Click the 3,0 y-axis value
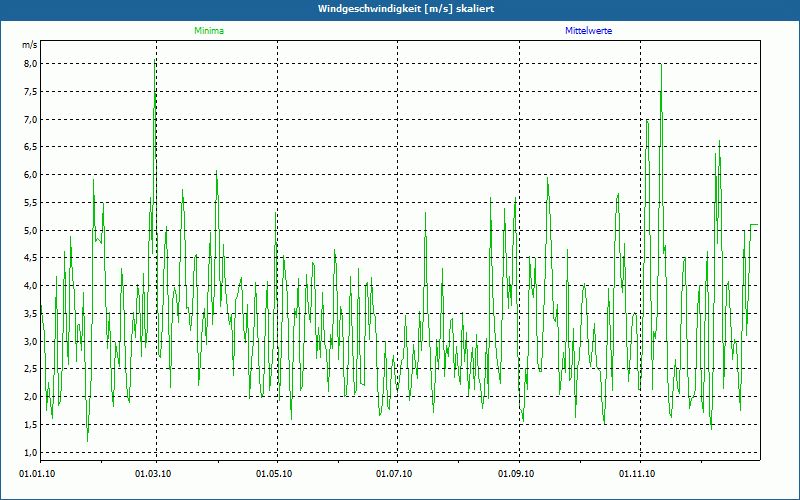 (31, 341)
